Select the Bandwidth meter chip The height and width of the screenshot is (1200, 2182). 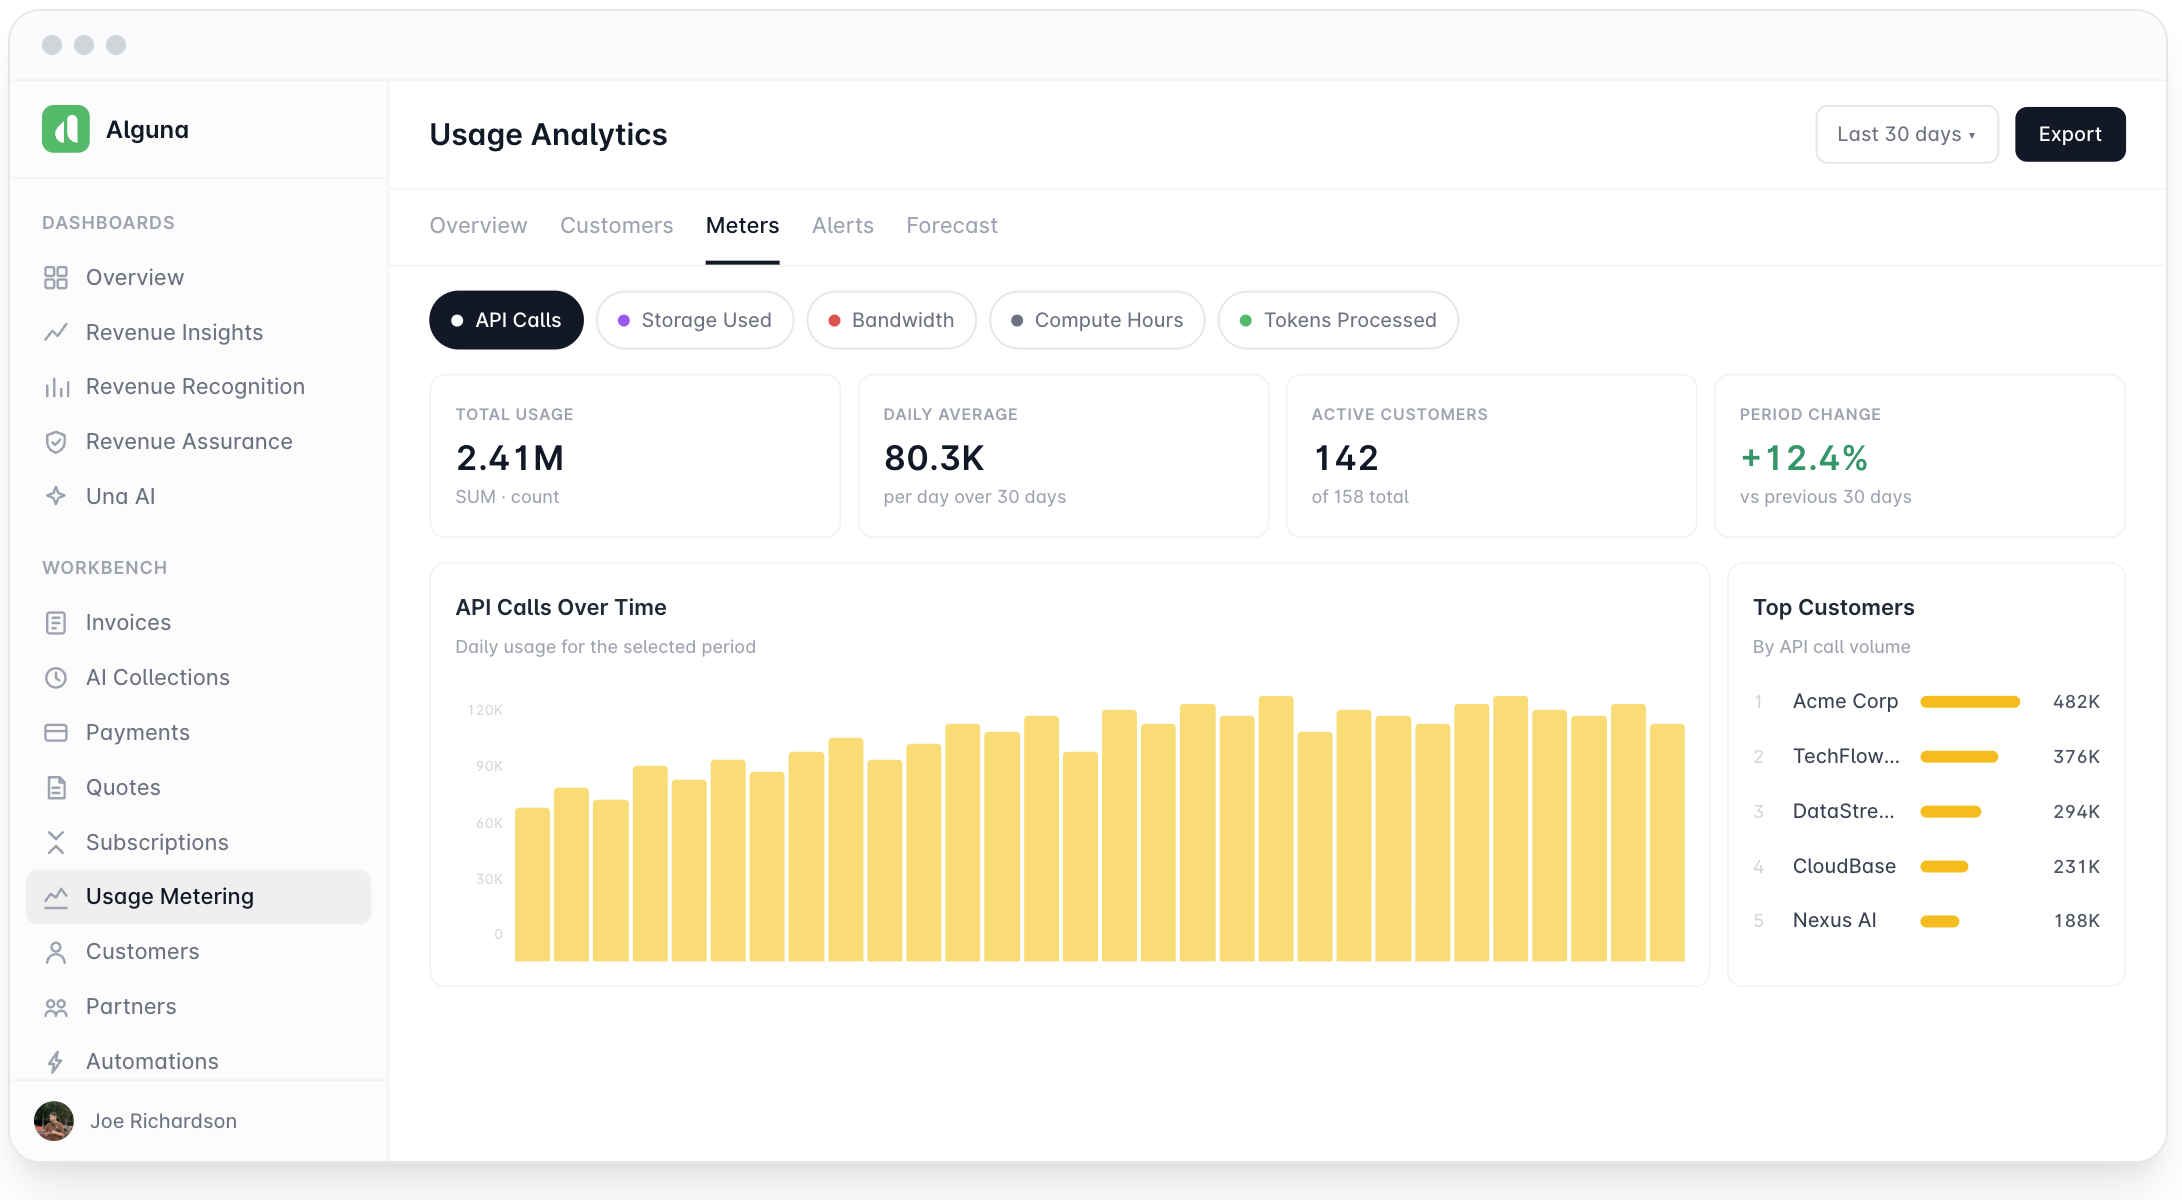click(x=891, y=320)
